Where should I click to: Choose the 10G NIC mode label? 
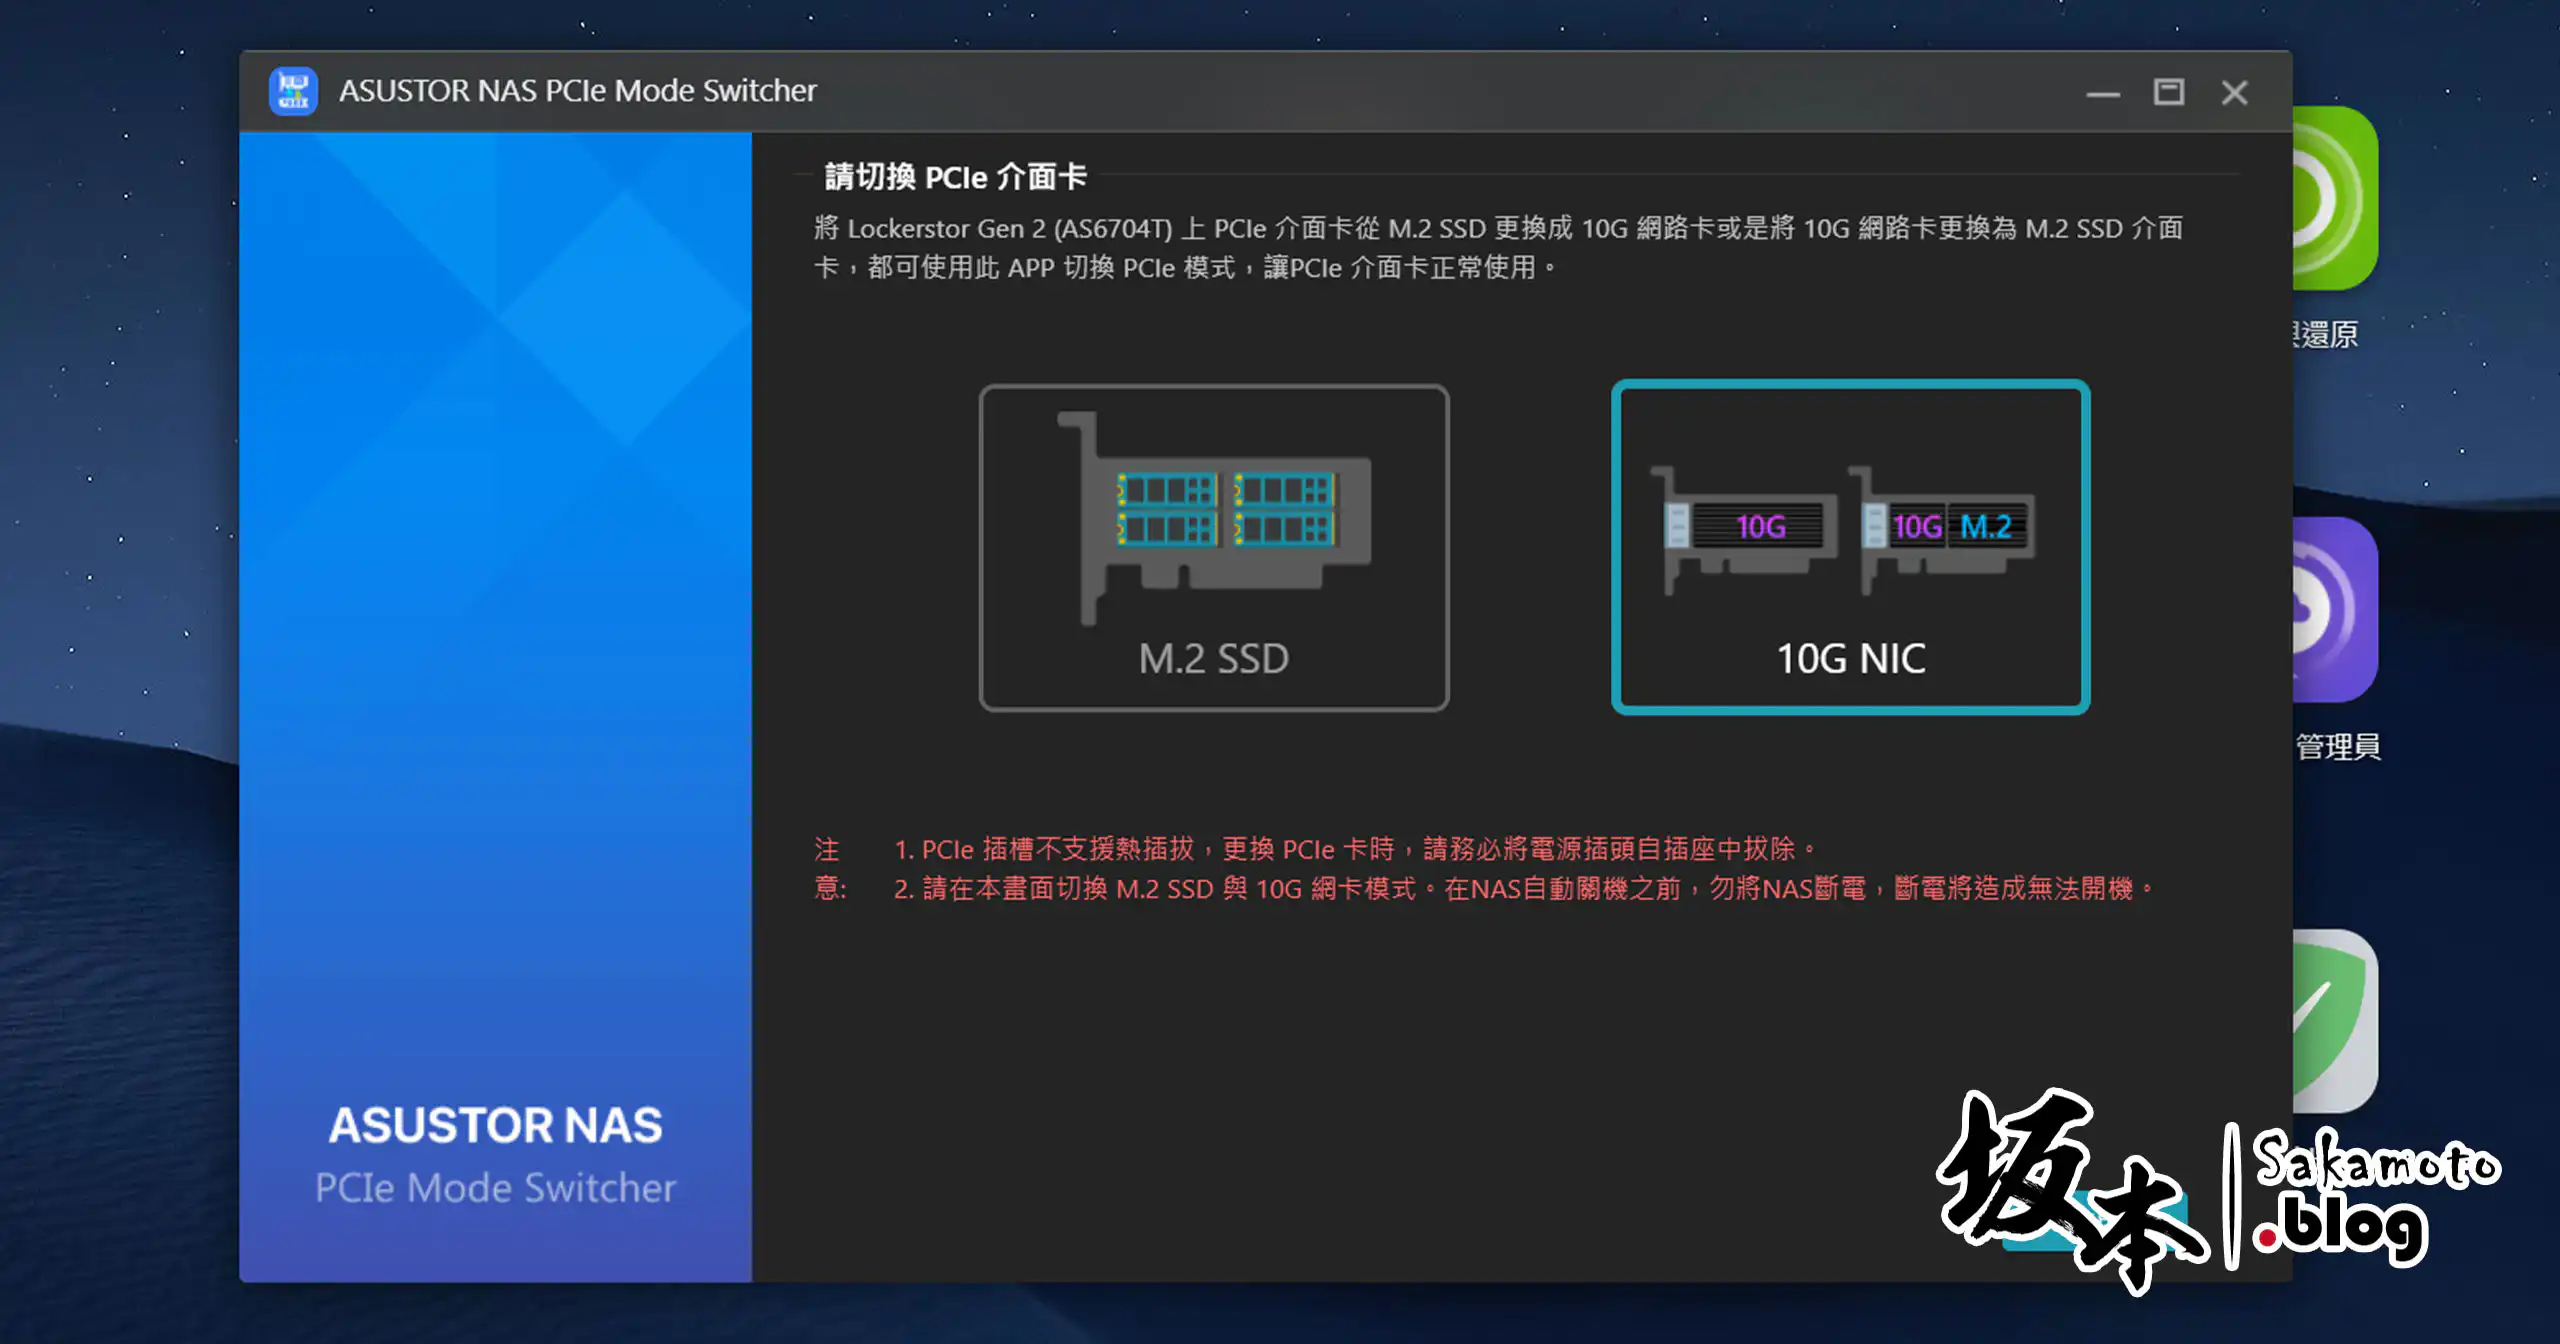(1850, 659)
